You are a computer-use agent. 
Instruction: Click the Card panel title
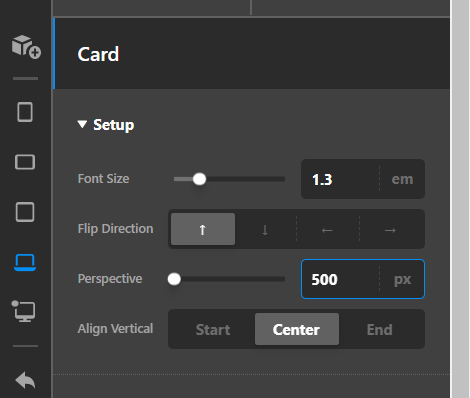[x=98, y=54]
